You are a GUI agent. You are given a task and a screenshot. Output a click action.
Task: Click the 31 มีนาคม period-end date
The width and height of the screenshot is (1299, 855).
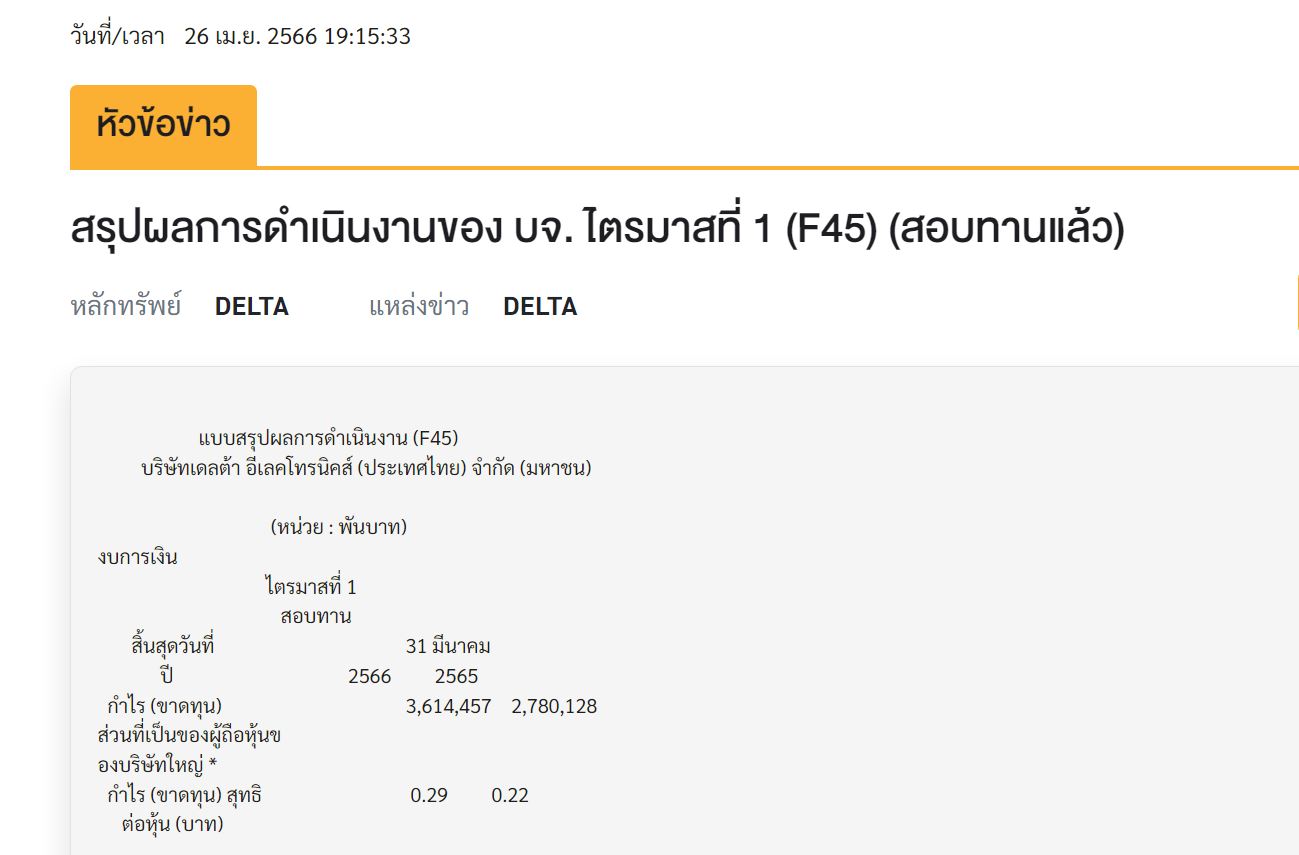click(x=448, y=646)
